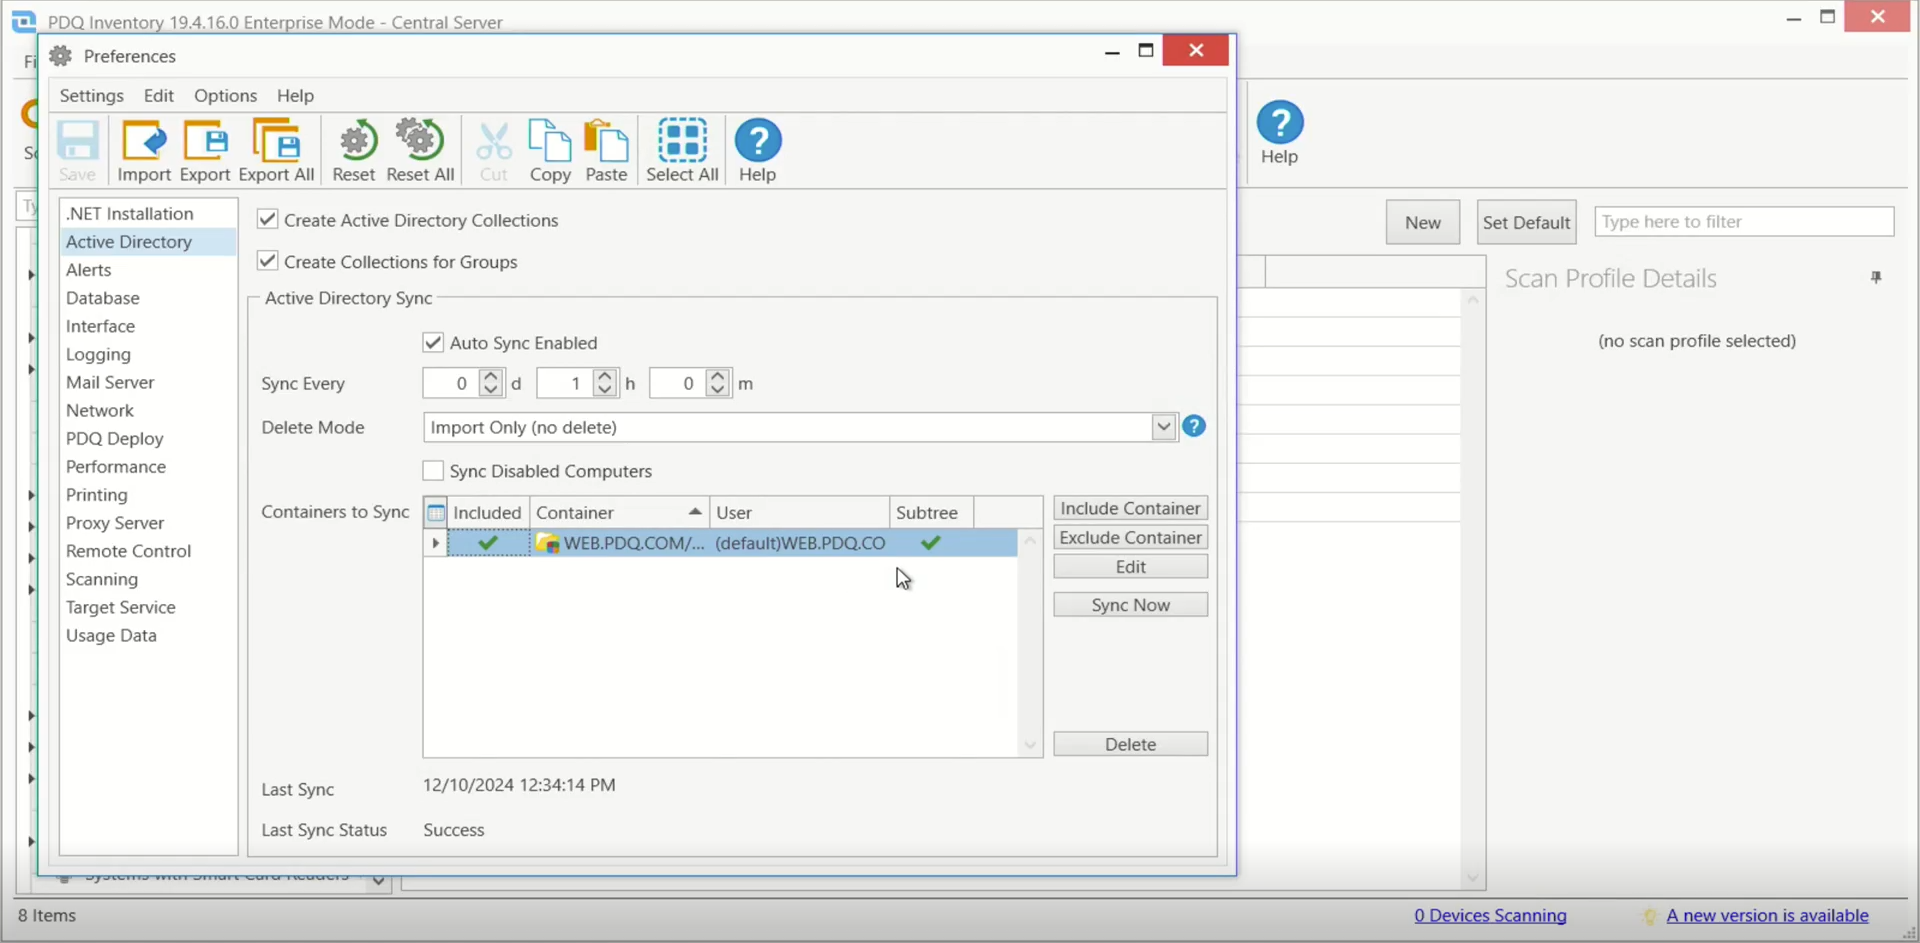
Task: Click the Delete container button
Action: (x=1130, y=744)
